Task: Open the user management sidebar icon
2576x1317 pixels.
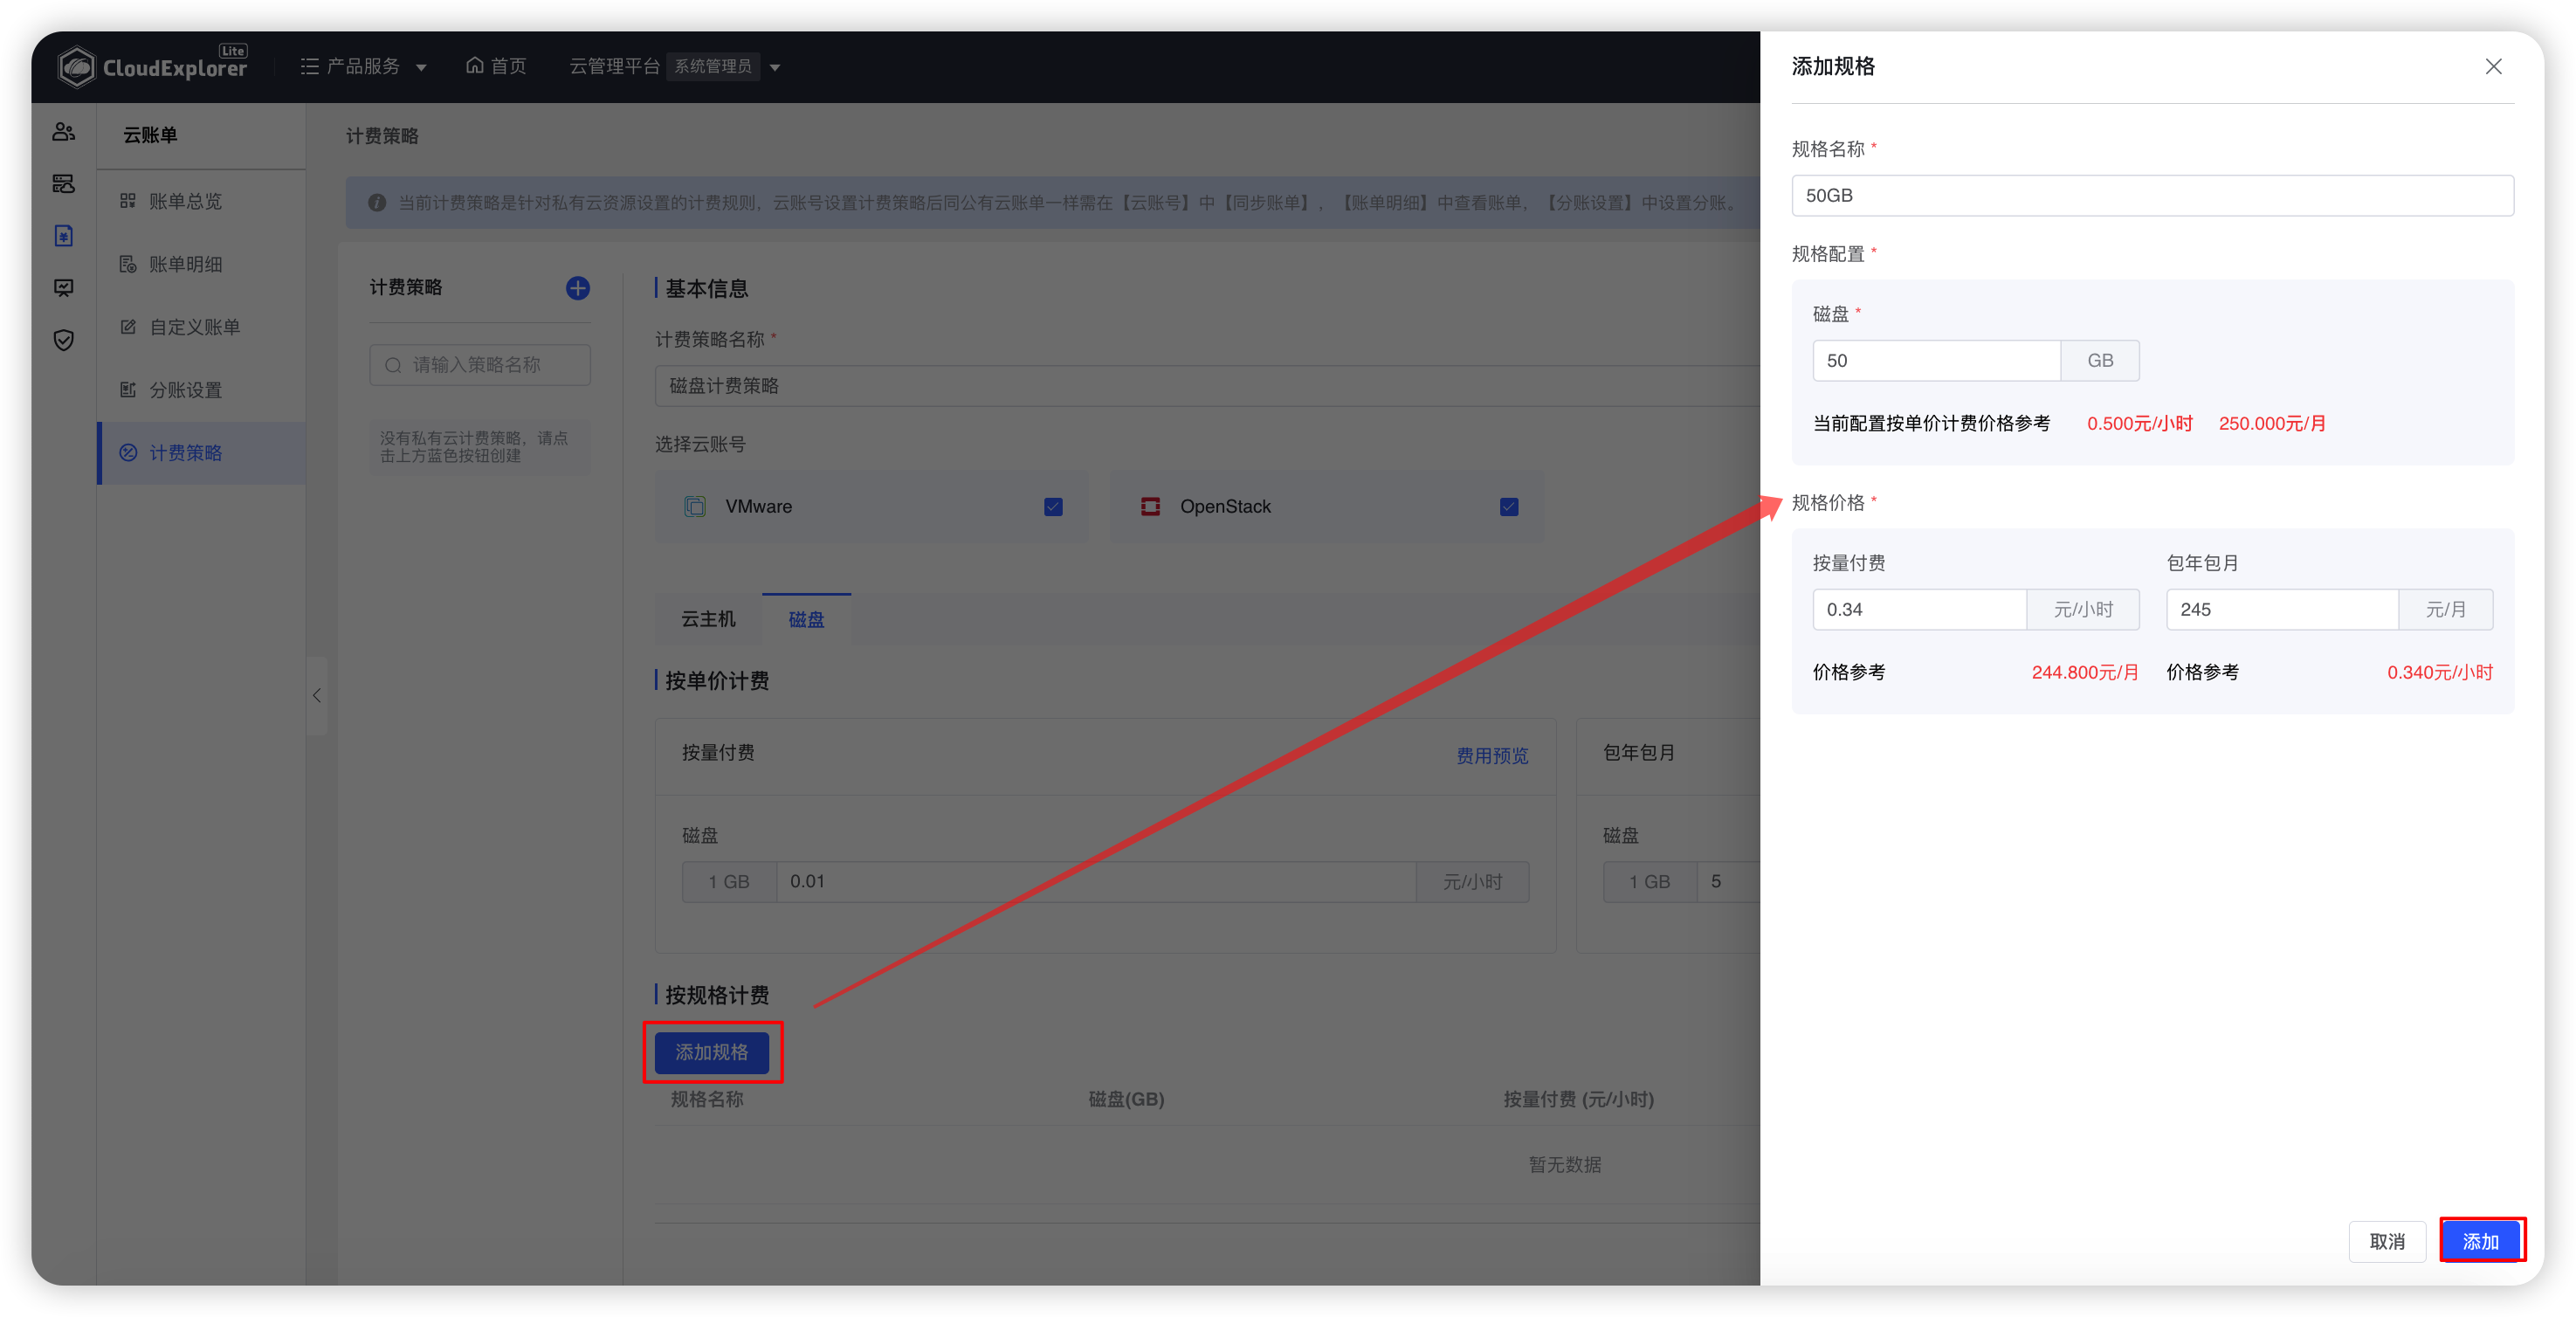Action: [x=63, y=131]
